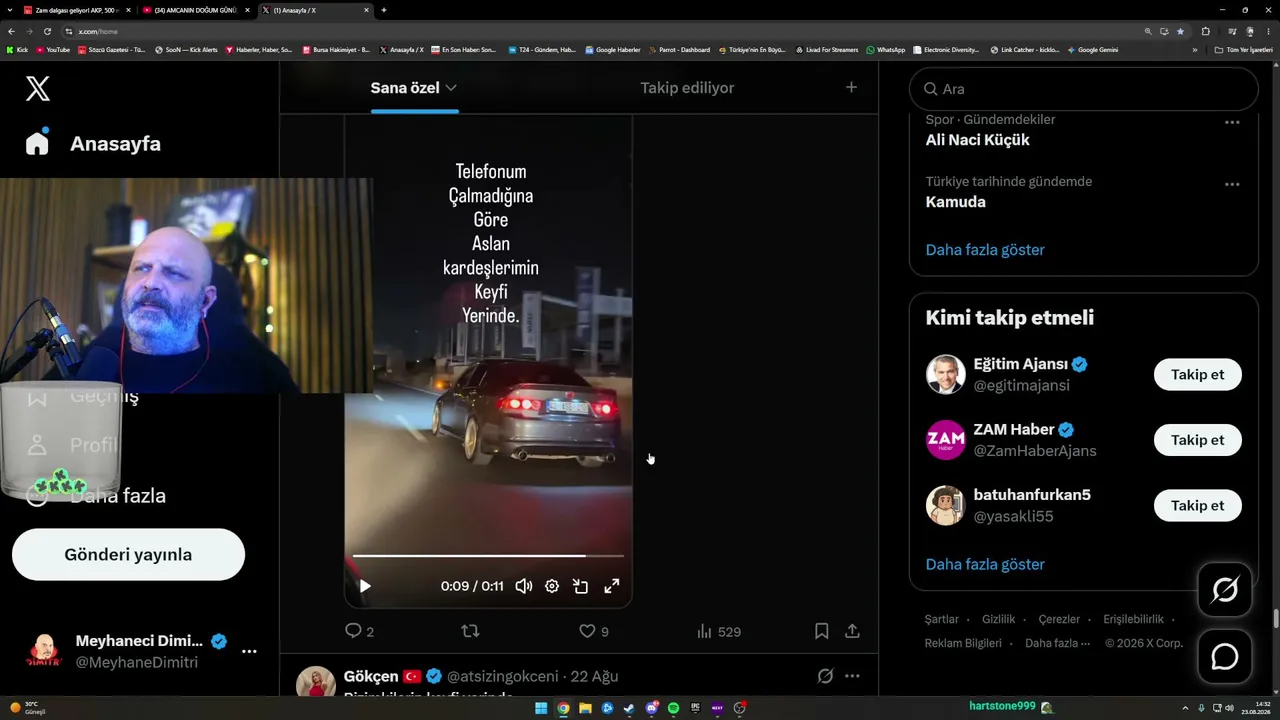Viewport: 1280px width, 720px height.
Task: Open the Gizlilik footer link
Action: point(998,620)
